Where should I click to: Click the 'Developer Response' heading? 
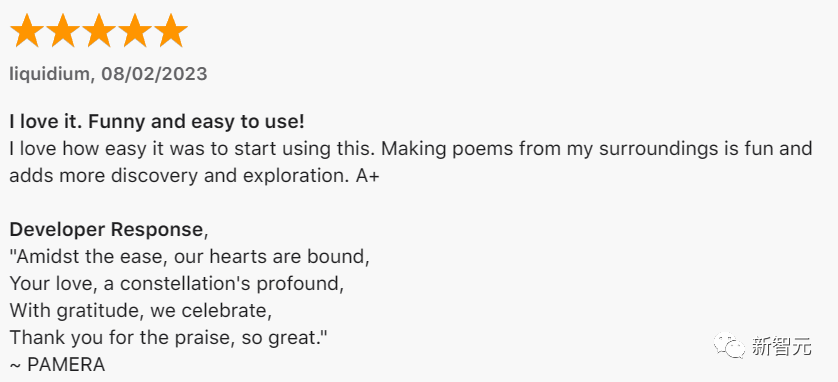click(x=106, y=230)
